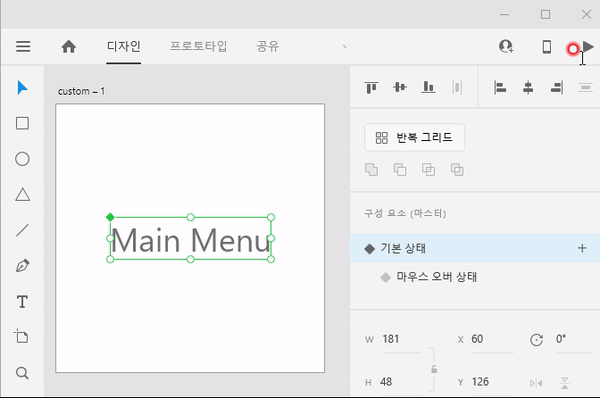Align selection to bottom
Image resolution: width=600 pixels, height=398 pixels.
[x=429, y=87]
